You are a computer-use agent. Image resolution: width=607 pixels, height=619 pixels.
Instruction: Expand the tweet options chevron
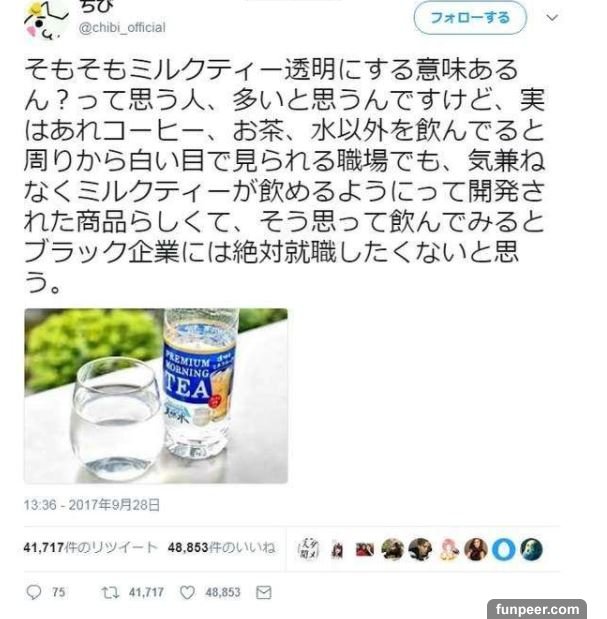(x=552, y=18)
